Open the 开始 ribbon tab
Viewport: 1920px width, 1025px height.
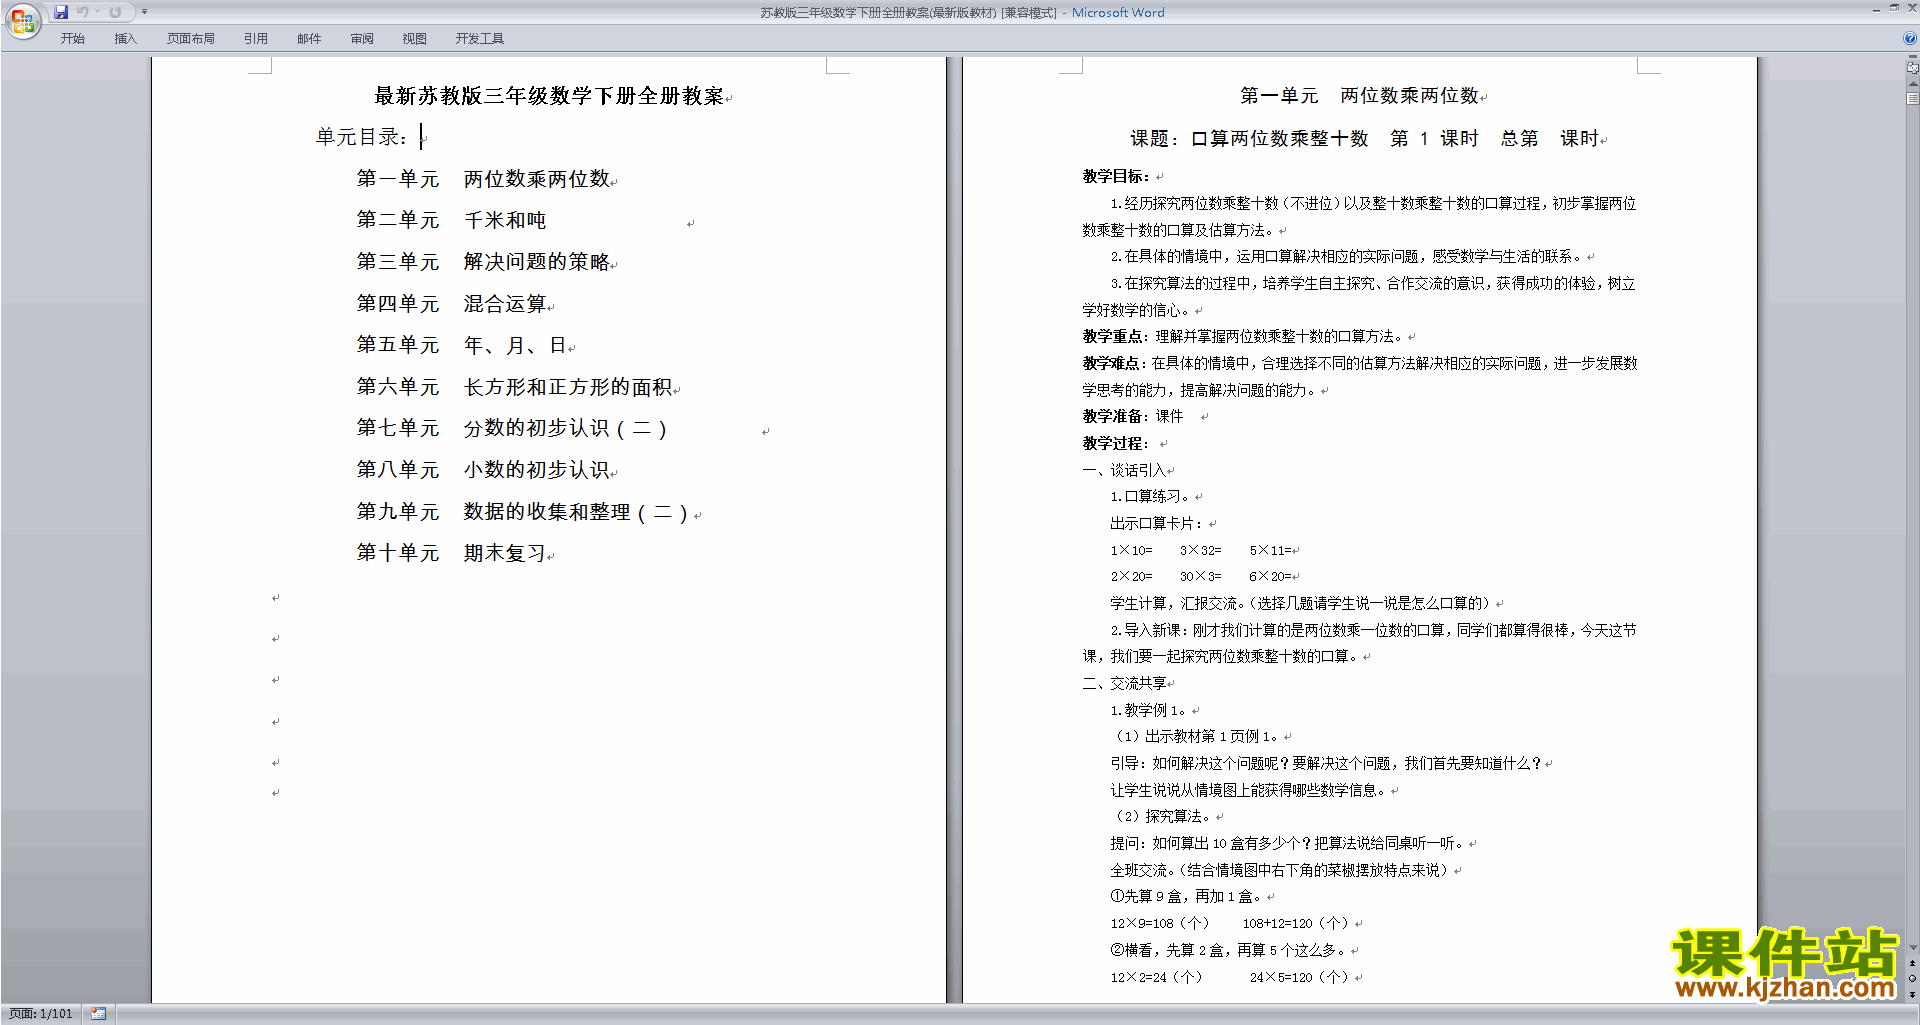click(72, 39)
